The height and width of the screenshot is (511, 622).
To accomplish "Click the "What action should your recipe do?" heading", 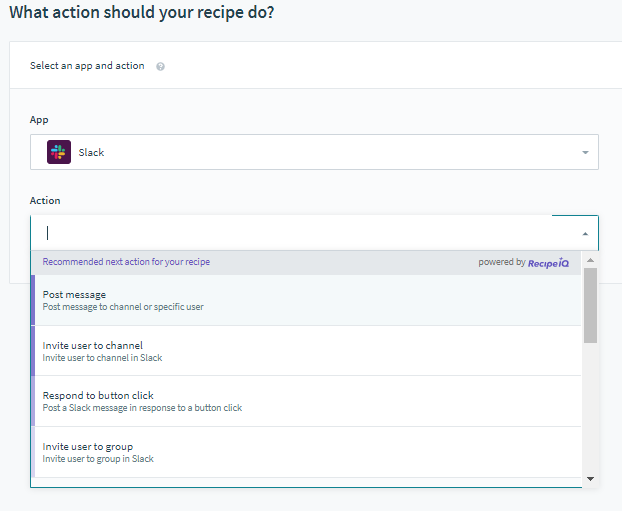I will pos(142,12).
